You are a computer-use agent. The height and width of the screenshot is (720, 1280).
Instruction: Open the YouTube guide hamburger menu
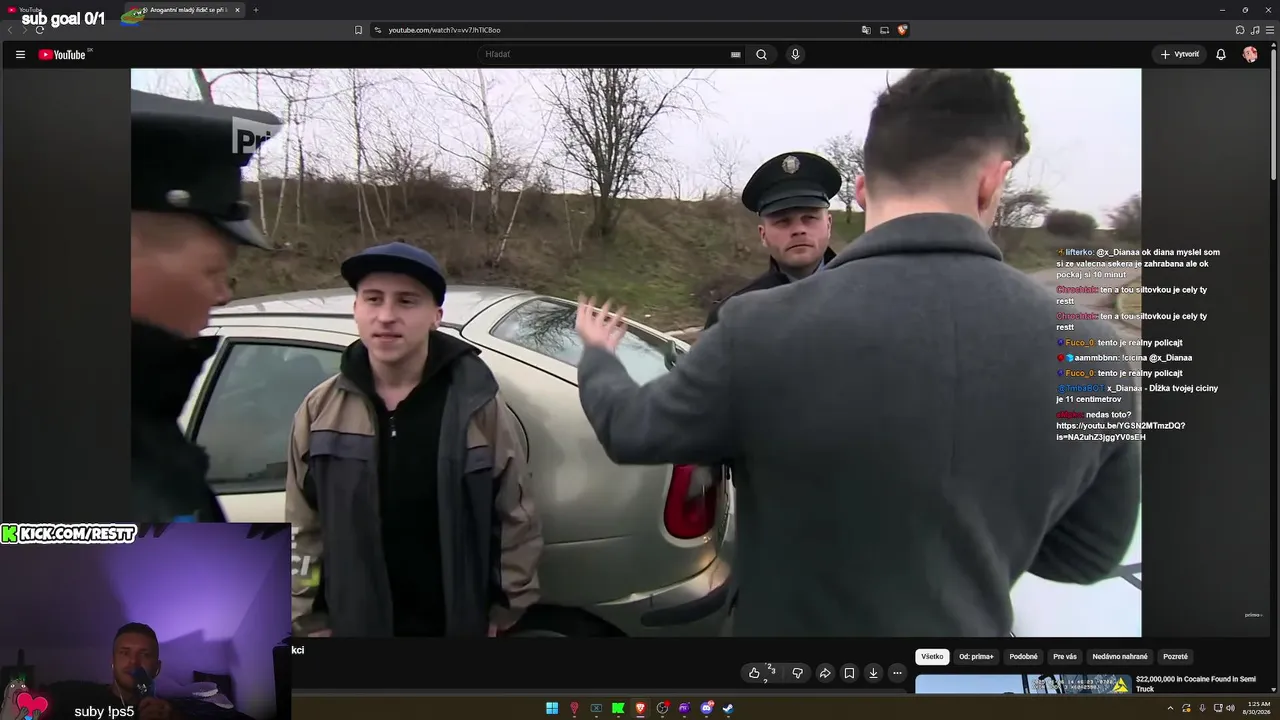click(x=20, y=54)
